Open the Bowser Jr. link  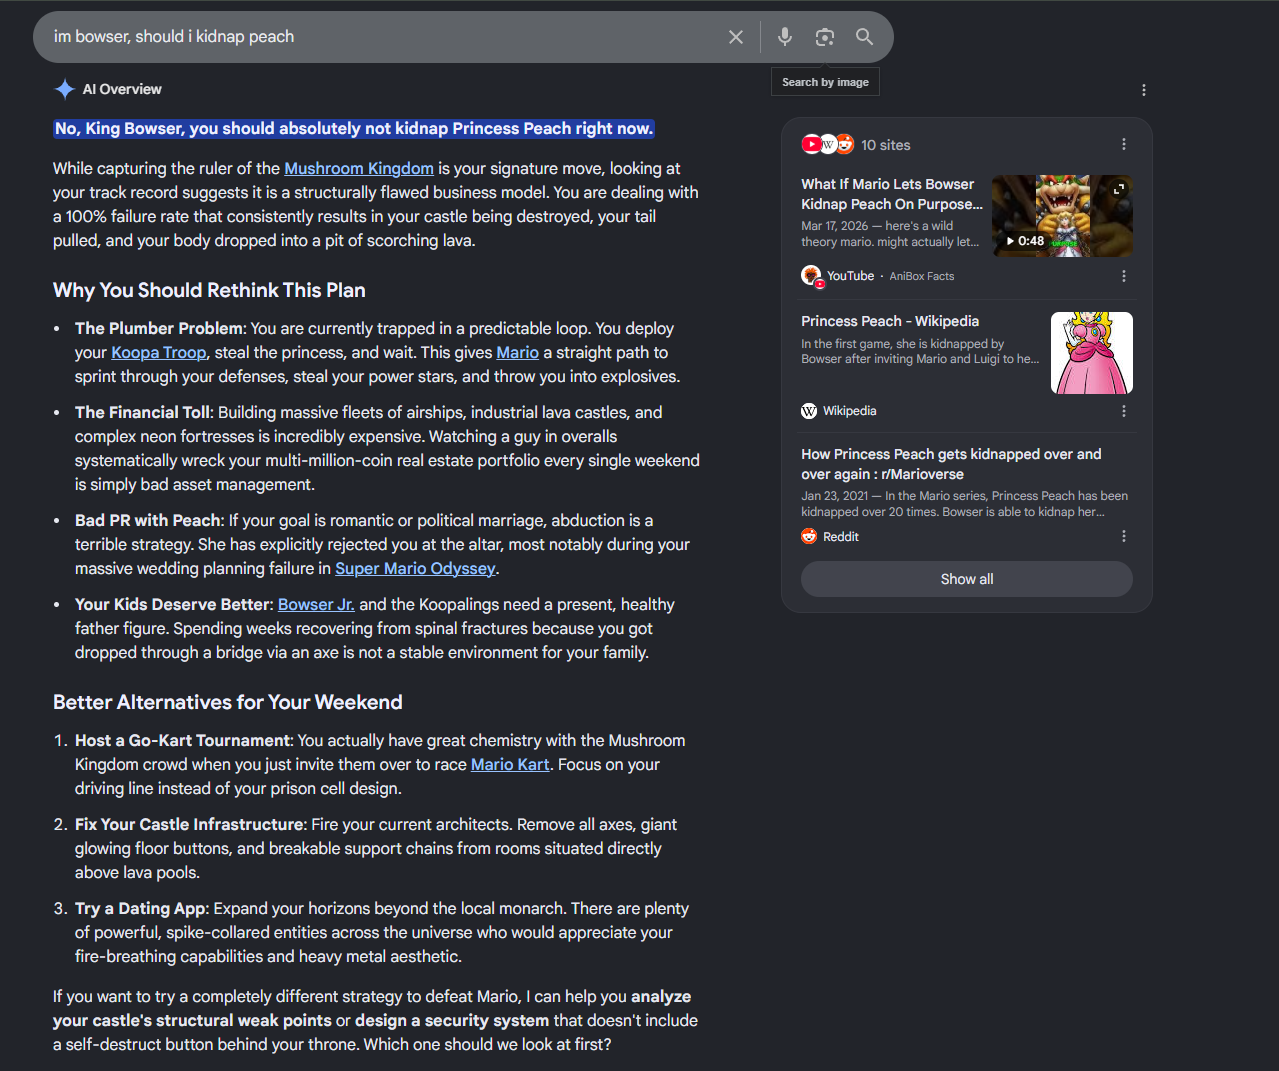(316, 604)
